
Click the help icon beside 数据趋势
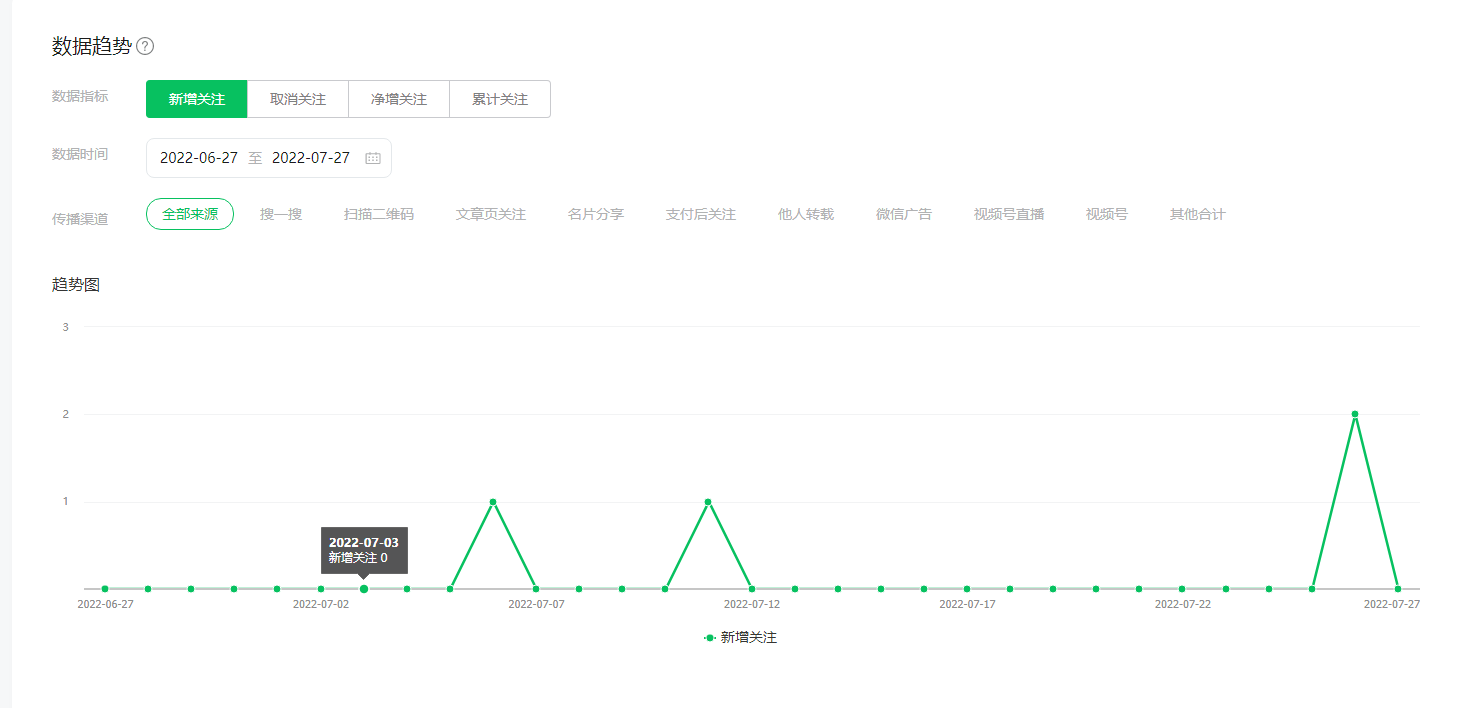pos(145,46)
